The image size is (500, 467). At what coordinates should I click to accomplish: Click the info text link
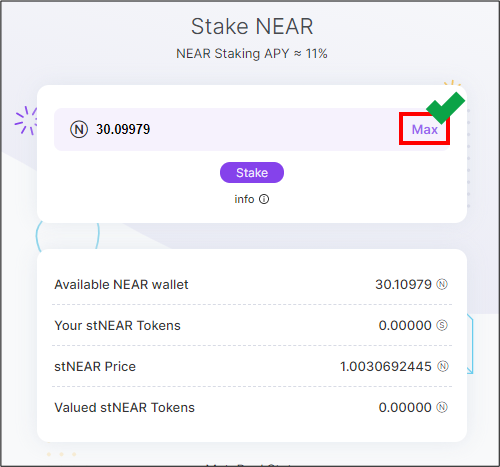[x=244, y=199]
